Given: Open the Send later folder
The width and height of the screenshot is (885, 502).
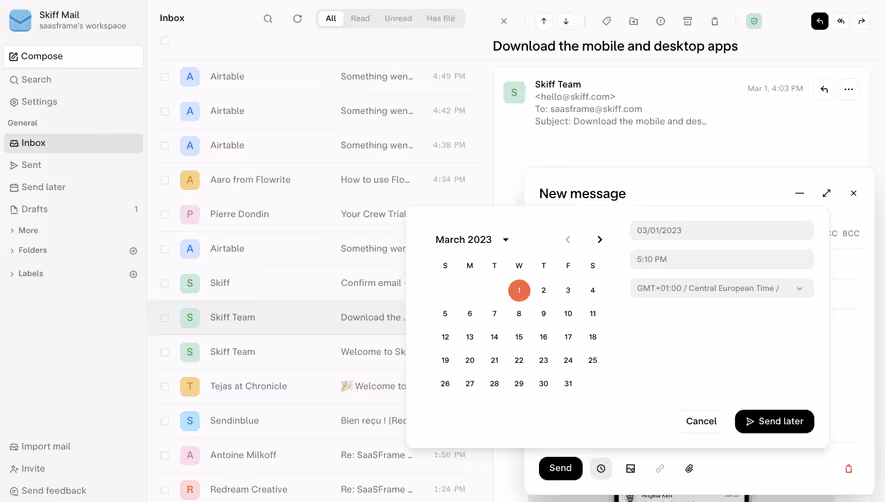Looking at the screenshot, I should [73, 187].
